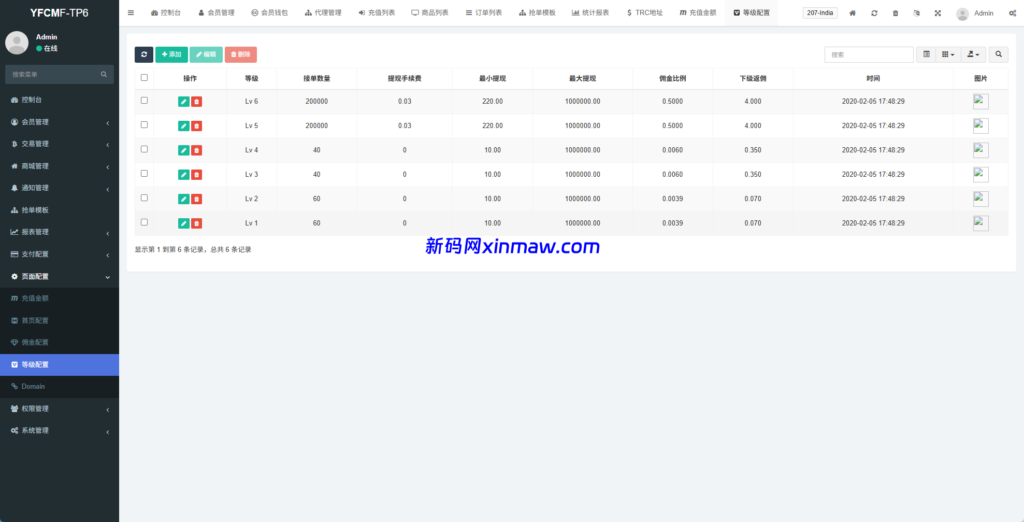Viewport: 1024px width, 522px height.
Task: Expand 交易管理 in the sidebar
Action: coord(59,144)
